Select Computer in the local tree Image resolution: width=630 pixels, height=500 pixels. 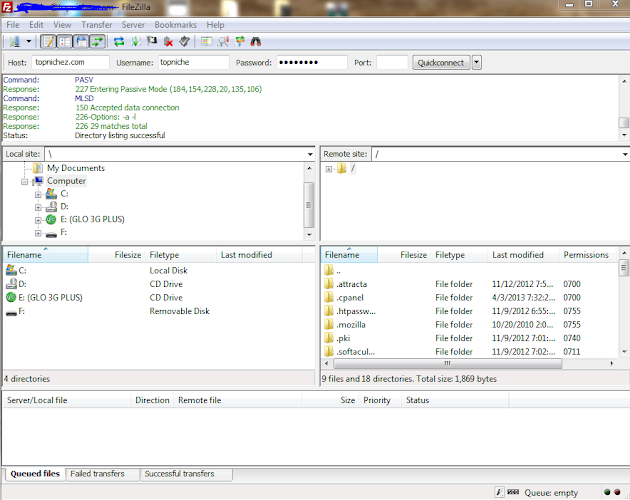(66, 181)
